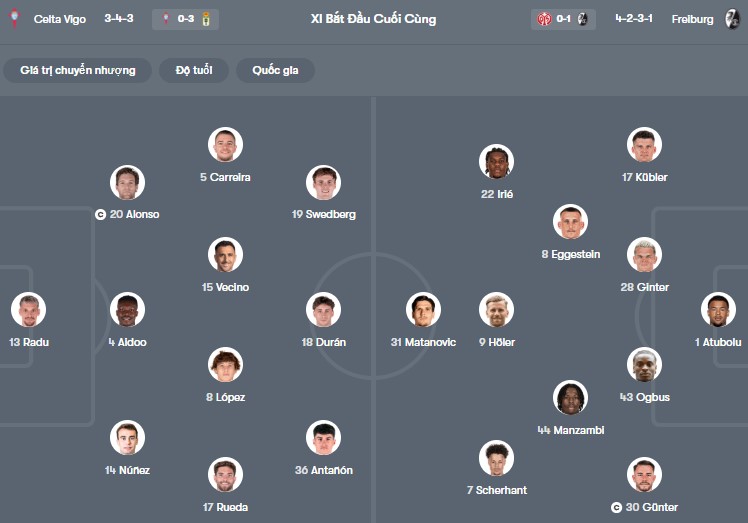The height and width of the screenshot is (523, 748).
Task: Select the Quốc gia filter
Action: (x=275, y=70)
